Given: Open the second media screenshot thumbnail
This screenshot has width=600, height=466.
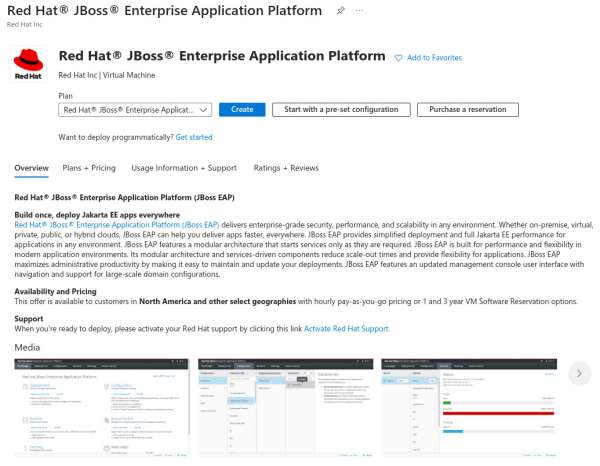Looking at the screenshot, I should (x=285, y=404).
